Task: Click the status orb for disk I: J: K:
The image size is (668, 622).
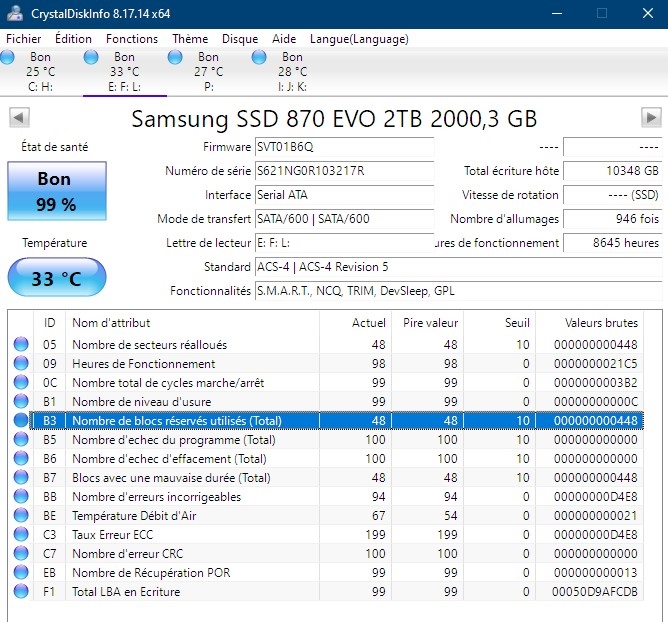Action: tap(259, 57)
